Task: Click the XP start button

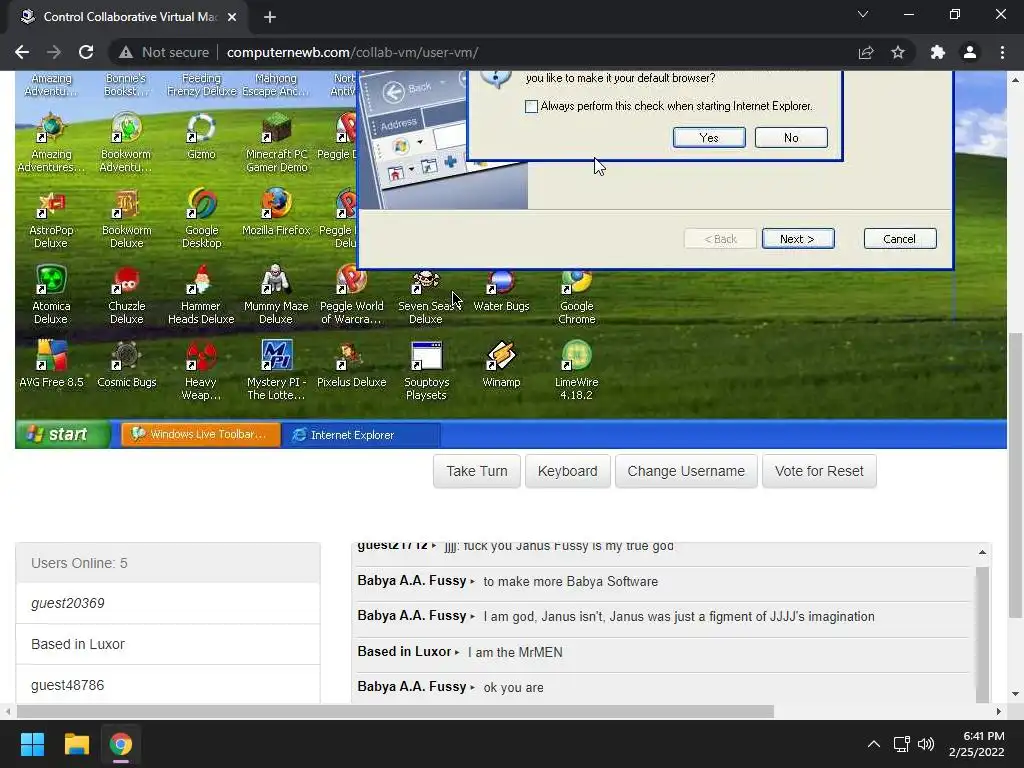Action: click(x=63, y=434)
